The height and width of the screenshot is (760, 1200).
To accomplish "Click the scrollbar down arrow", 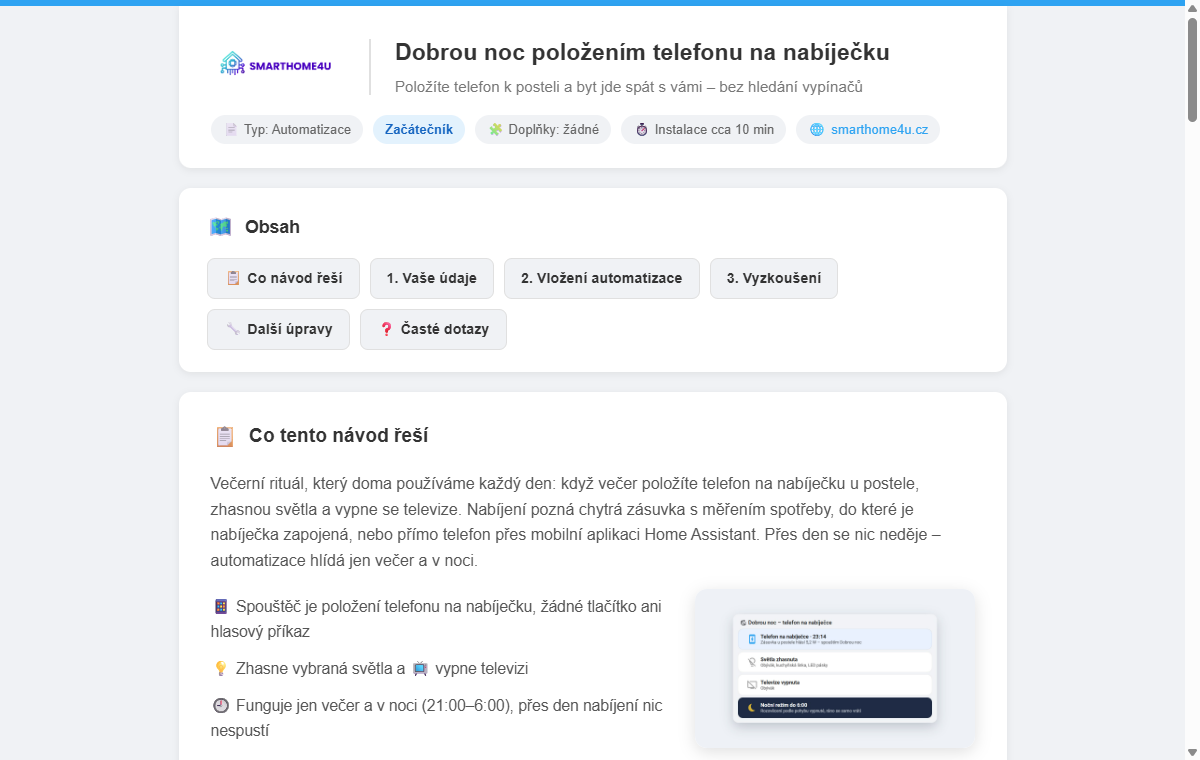I will (x=1192, y=752).
